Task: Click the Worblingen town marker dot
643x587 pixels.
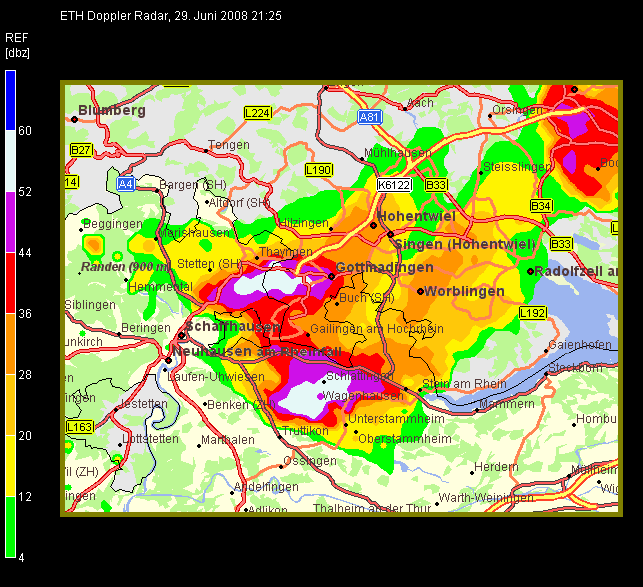Action: 420,292
